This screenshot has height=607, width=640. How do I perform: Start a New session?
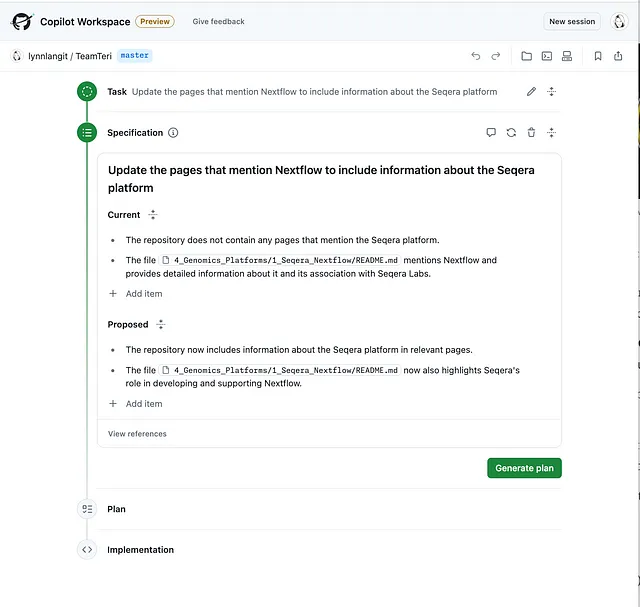point(572,21)
